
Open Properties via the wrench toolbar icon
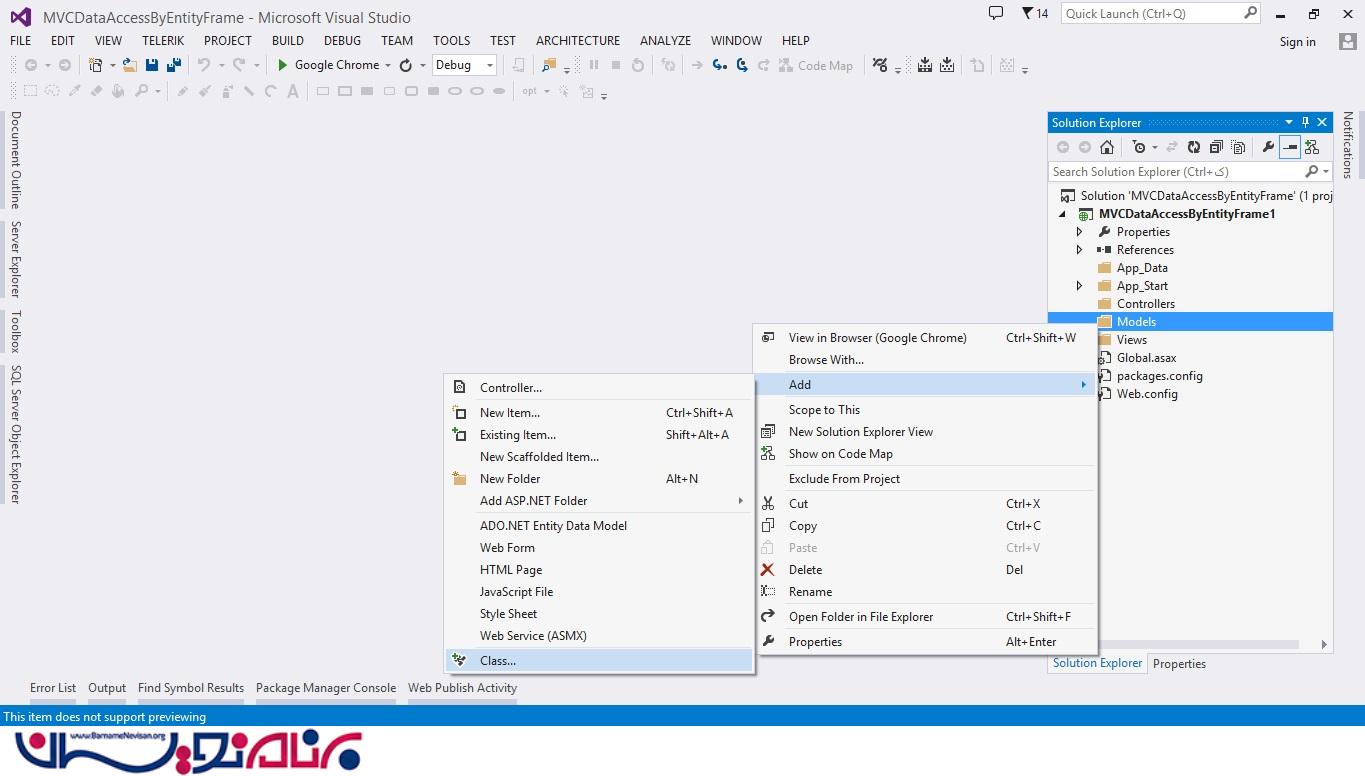pos(1268,147)
